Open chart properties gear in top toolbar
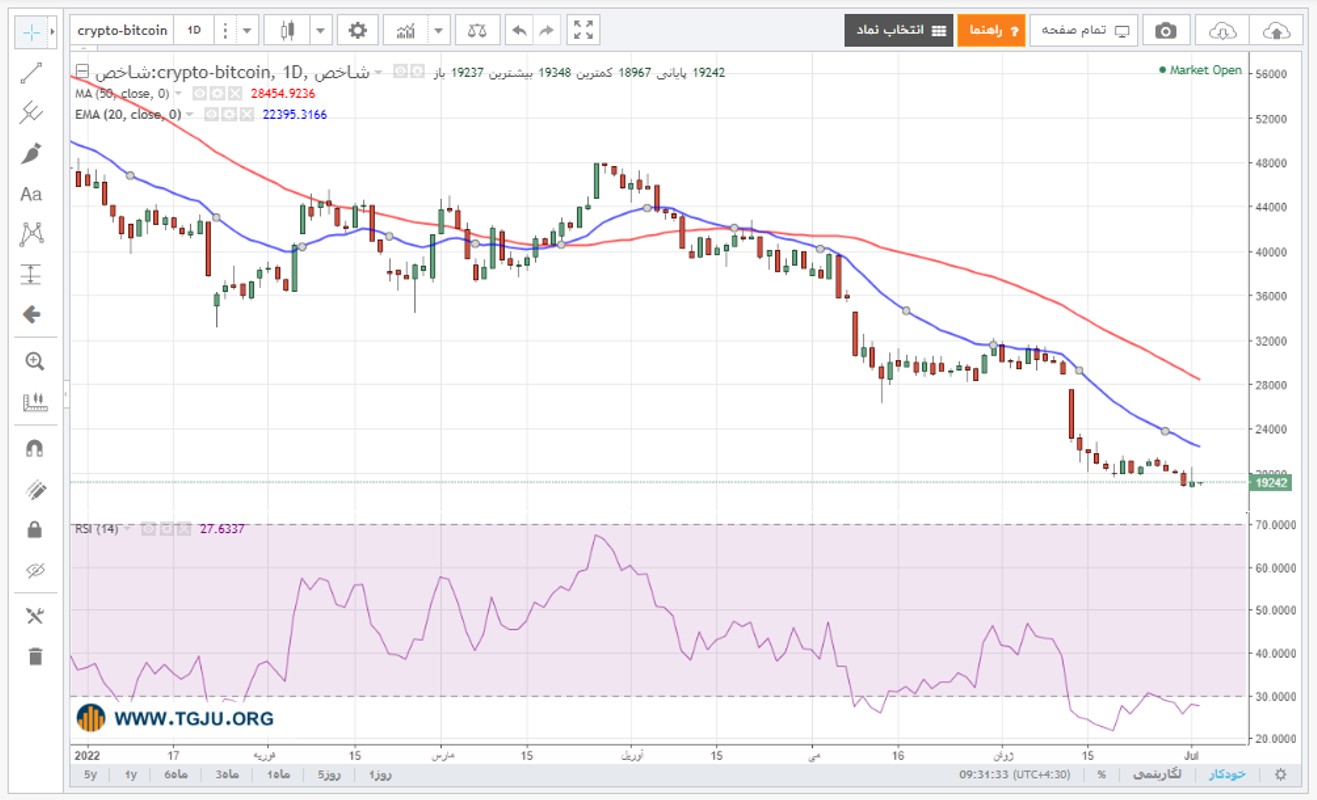The height and width of the screenshot is (800, 1317). [357, 30]
